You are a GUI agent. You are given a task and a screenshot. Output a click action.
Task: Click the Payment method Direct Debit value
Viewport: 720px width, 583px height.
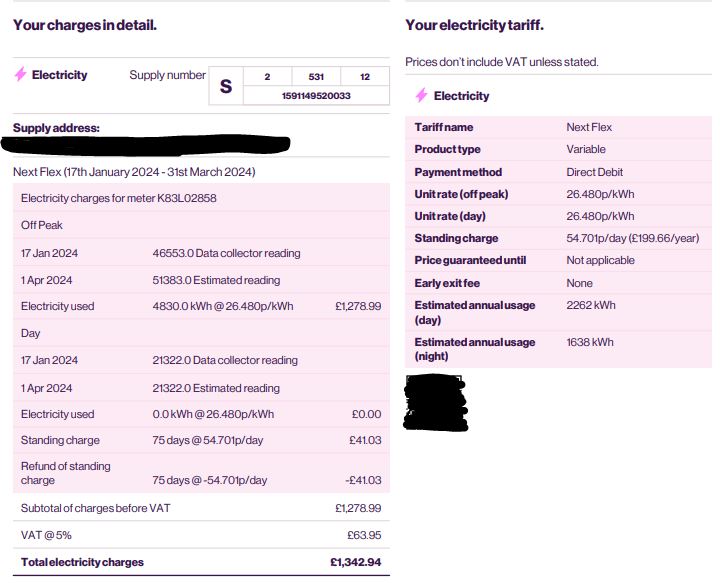[x=595, y=172]
